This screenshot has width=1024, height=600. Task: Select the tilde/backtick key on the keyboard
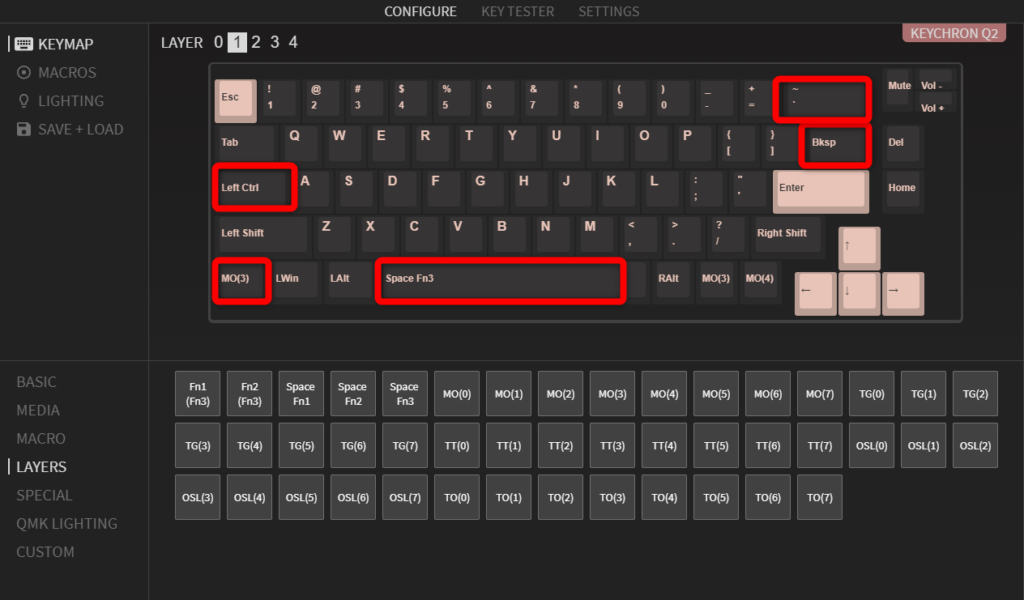pyautogui.click(x=822, y=99)
